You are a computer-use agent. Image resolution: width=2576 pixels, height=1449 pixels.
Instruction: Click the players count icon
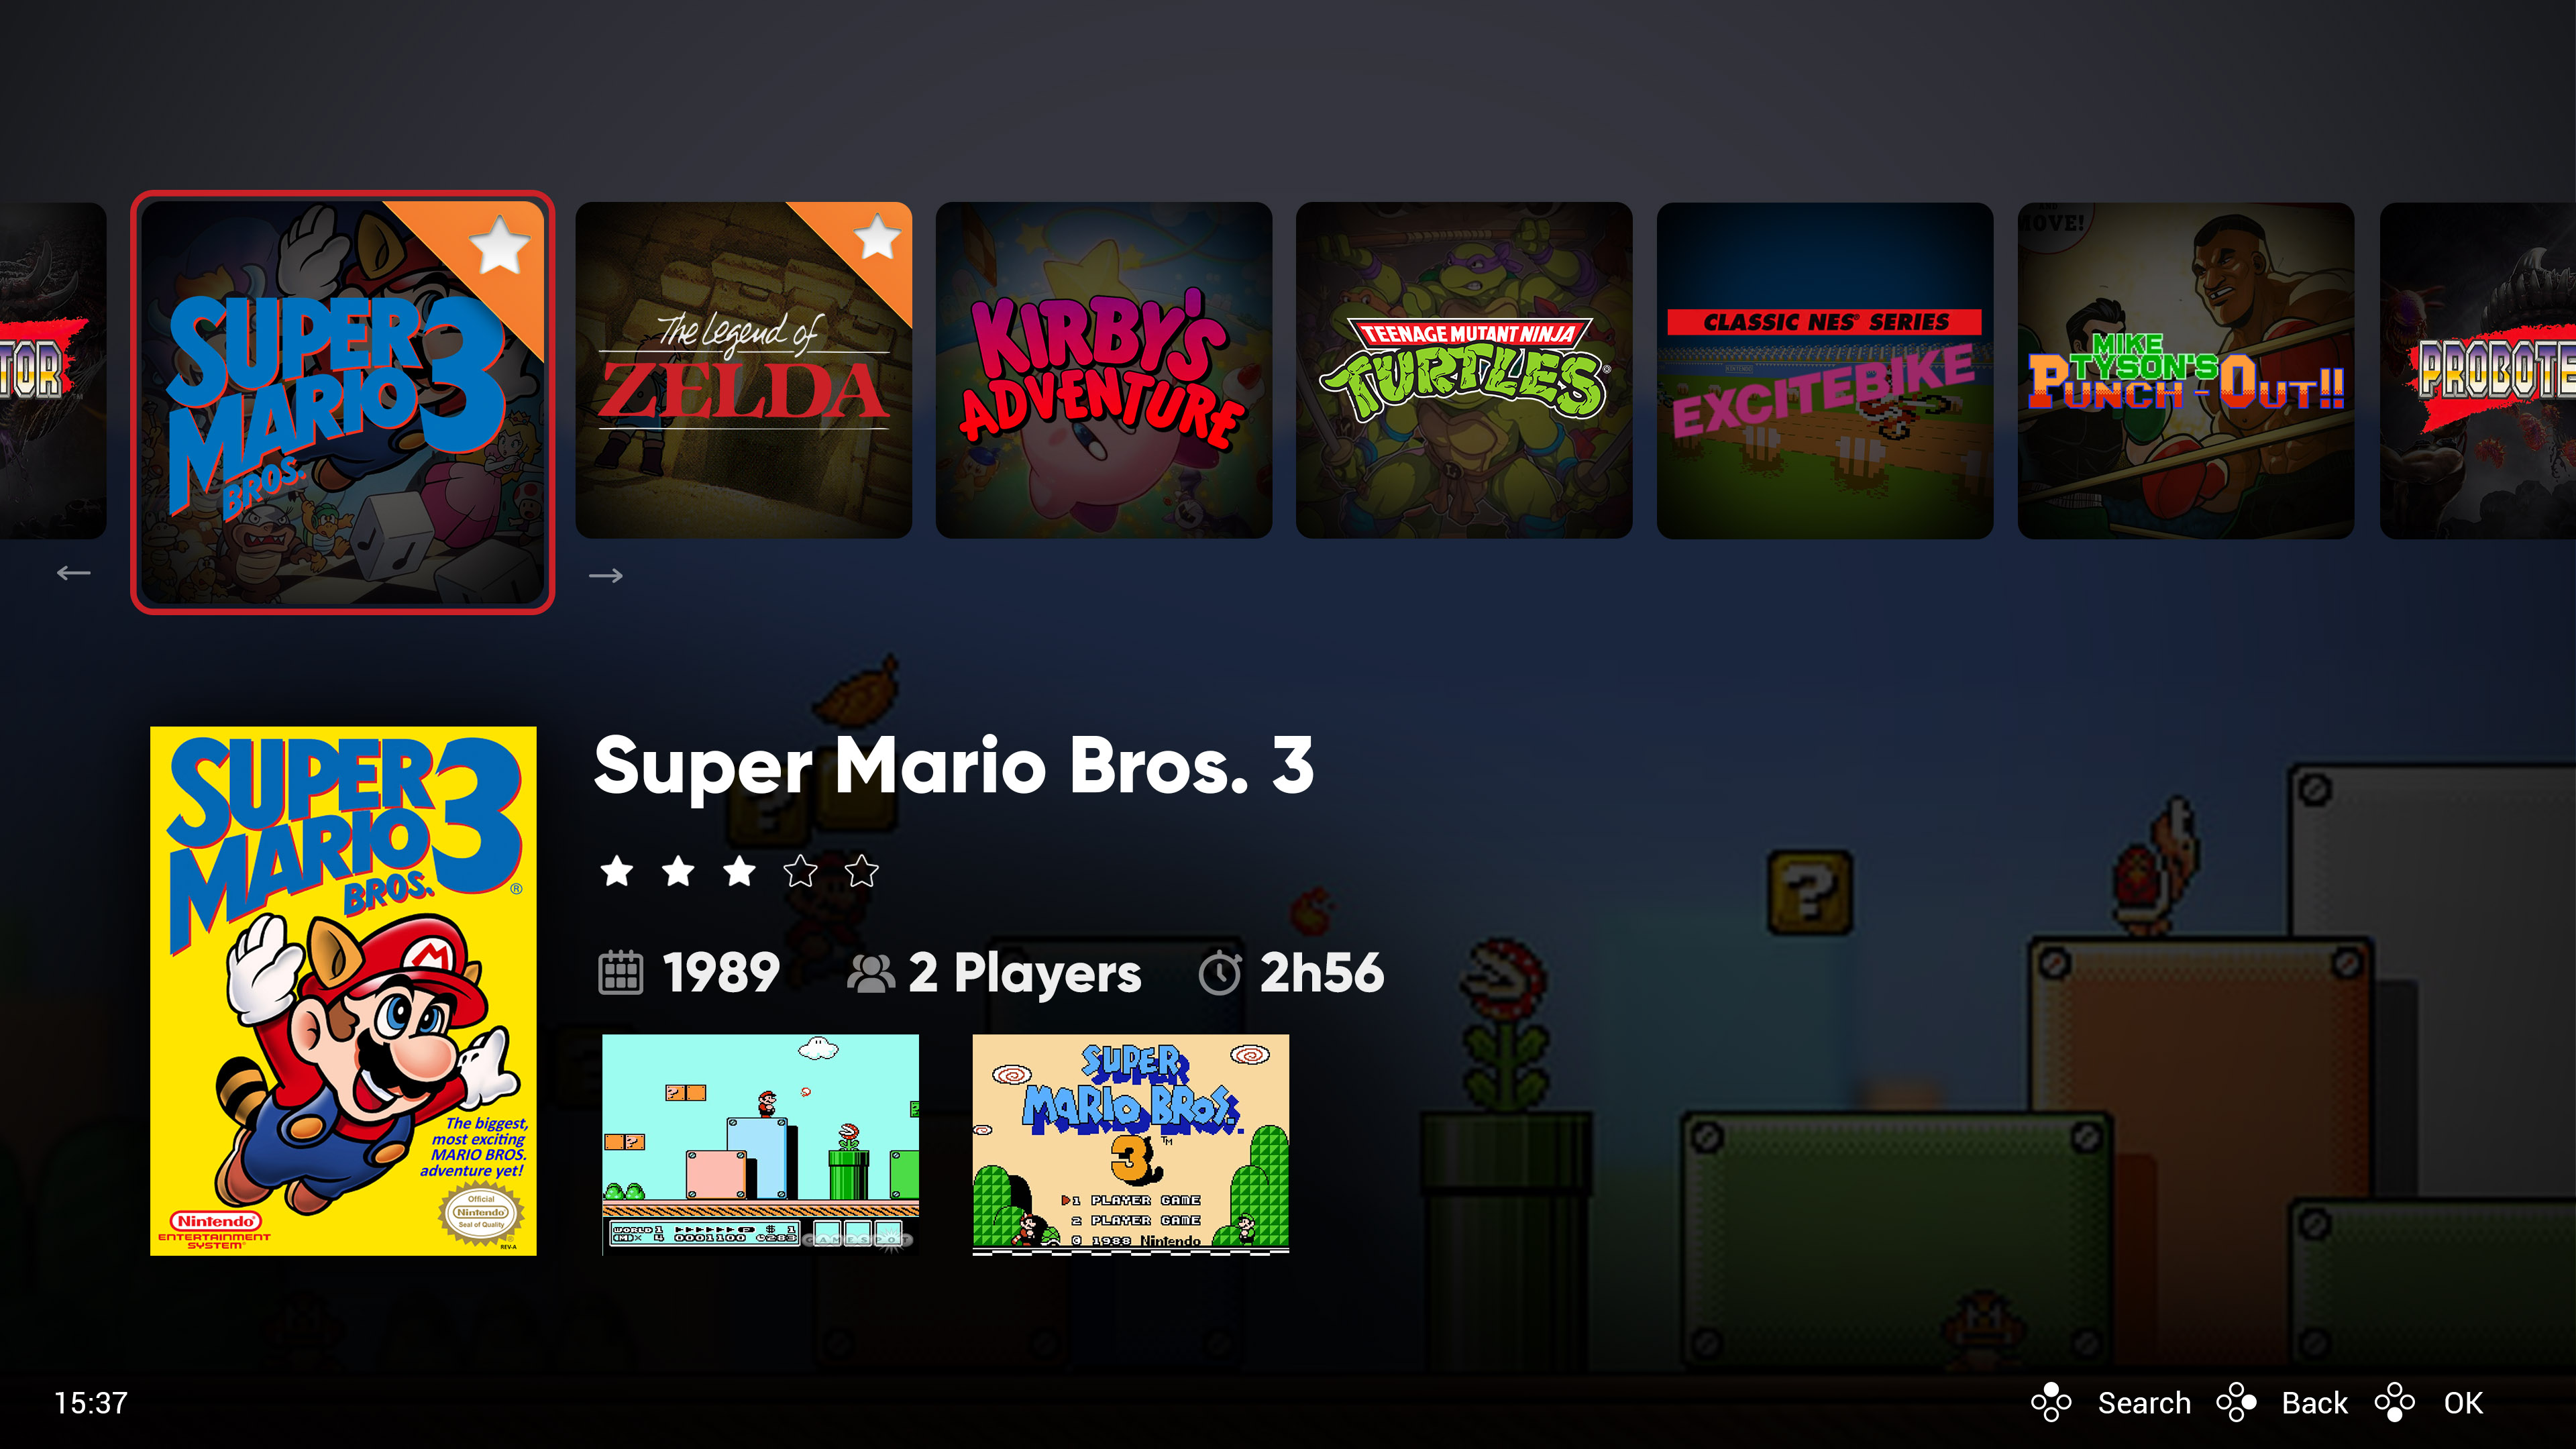870,974
